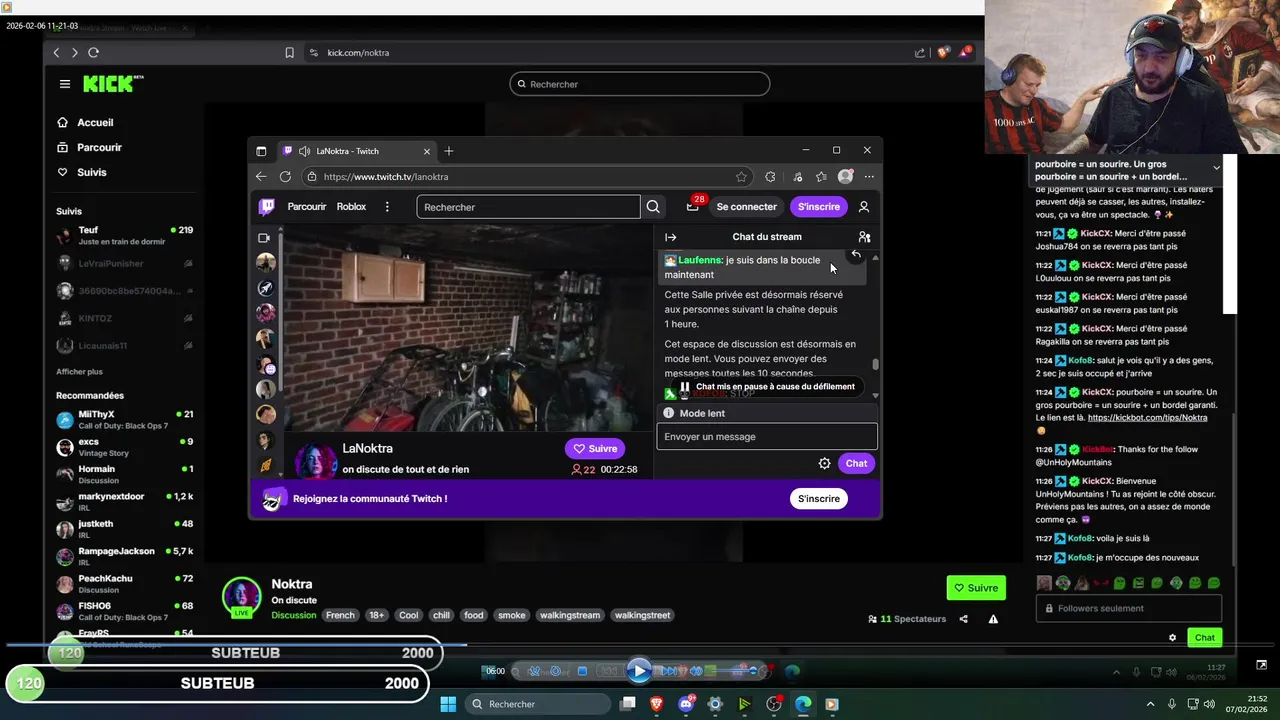The image size is (1280, 720).
Task: Click Envoyer un message field
Action: [767, 437]
